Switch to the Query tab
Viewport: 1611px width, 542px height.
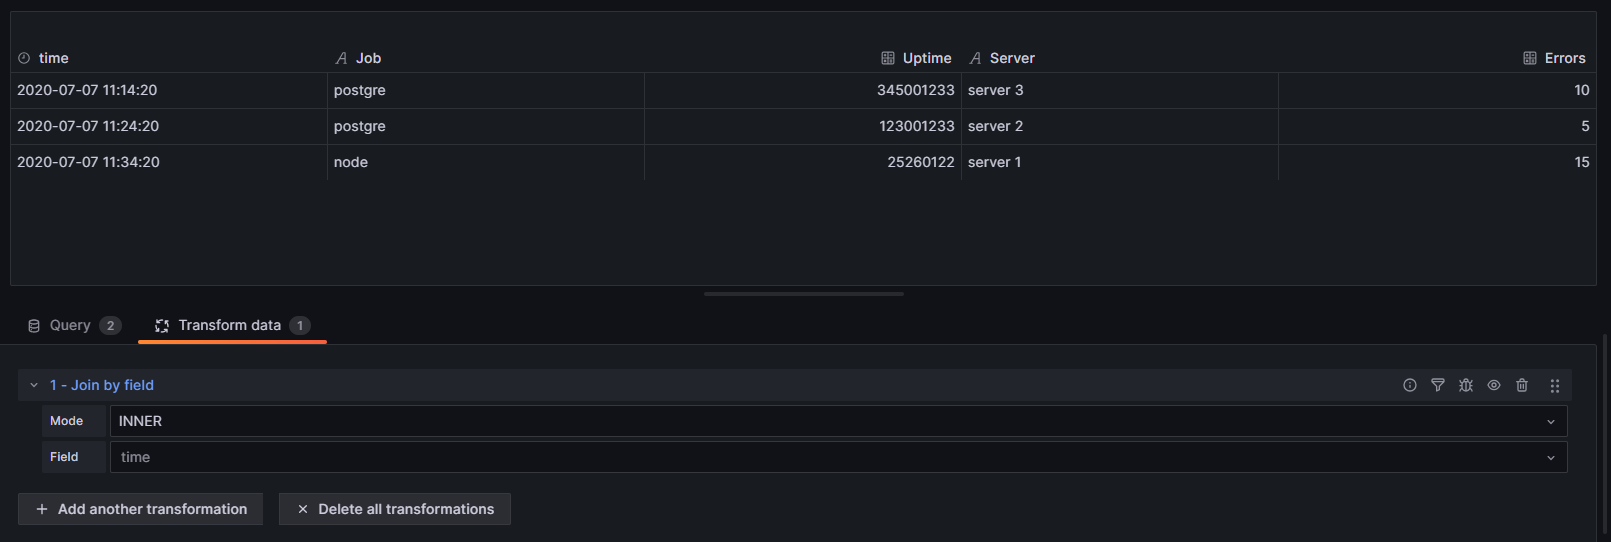pyautogui.click(x=74, y=325)
